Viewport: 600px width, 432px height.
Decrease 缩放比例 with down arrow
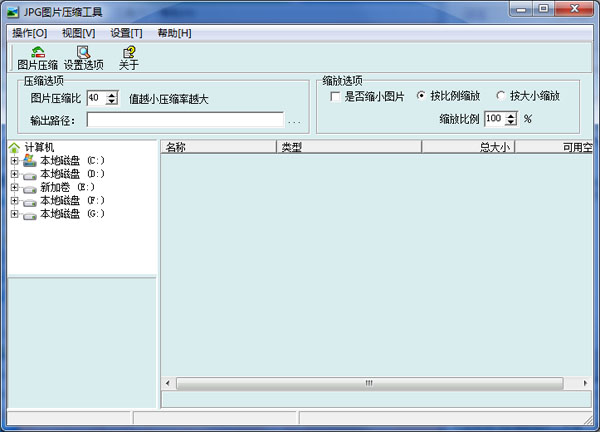[511, 122]
